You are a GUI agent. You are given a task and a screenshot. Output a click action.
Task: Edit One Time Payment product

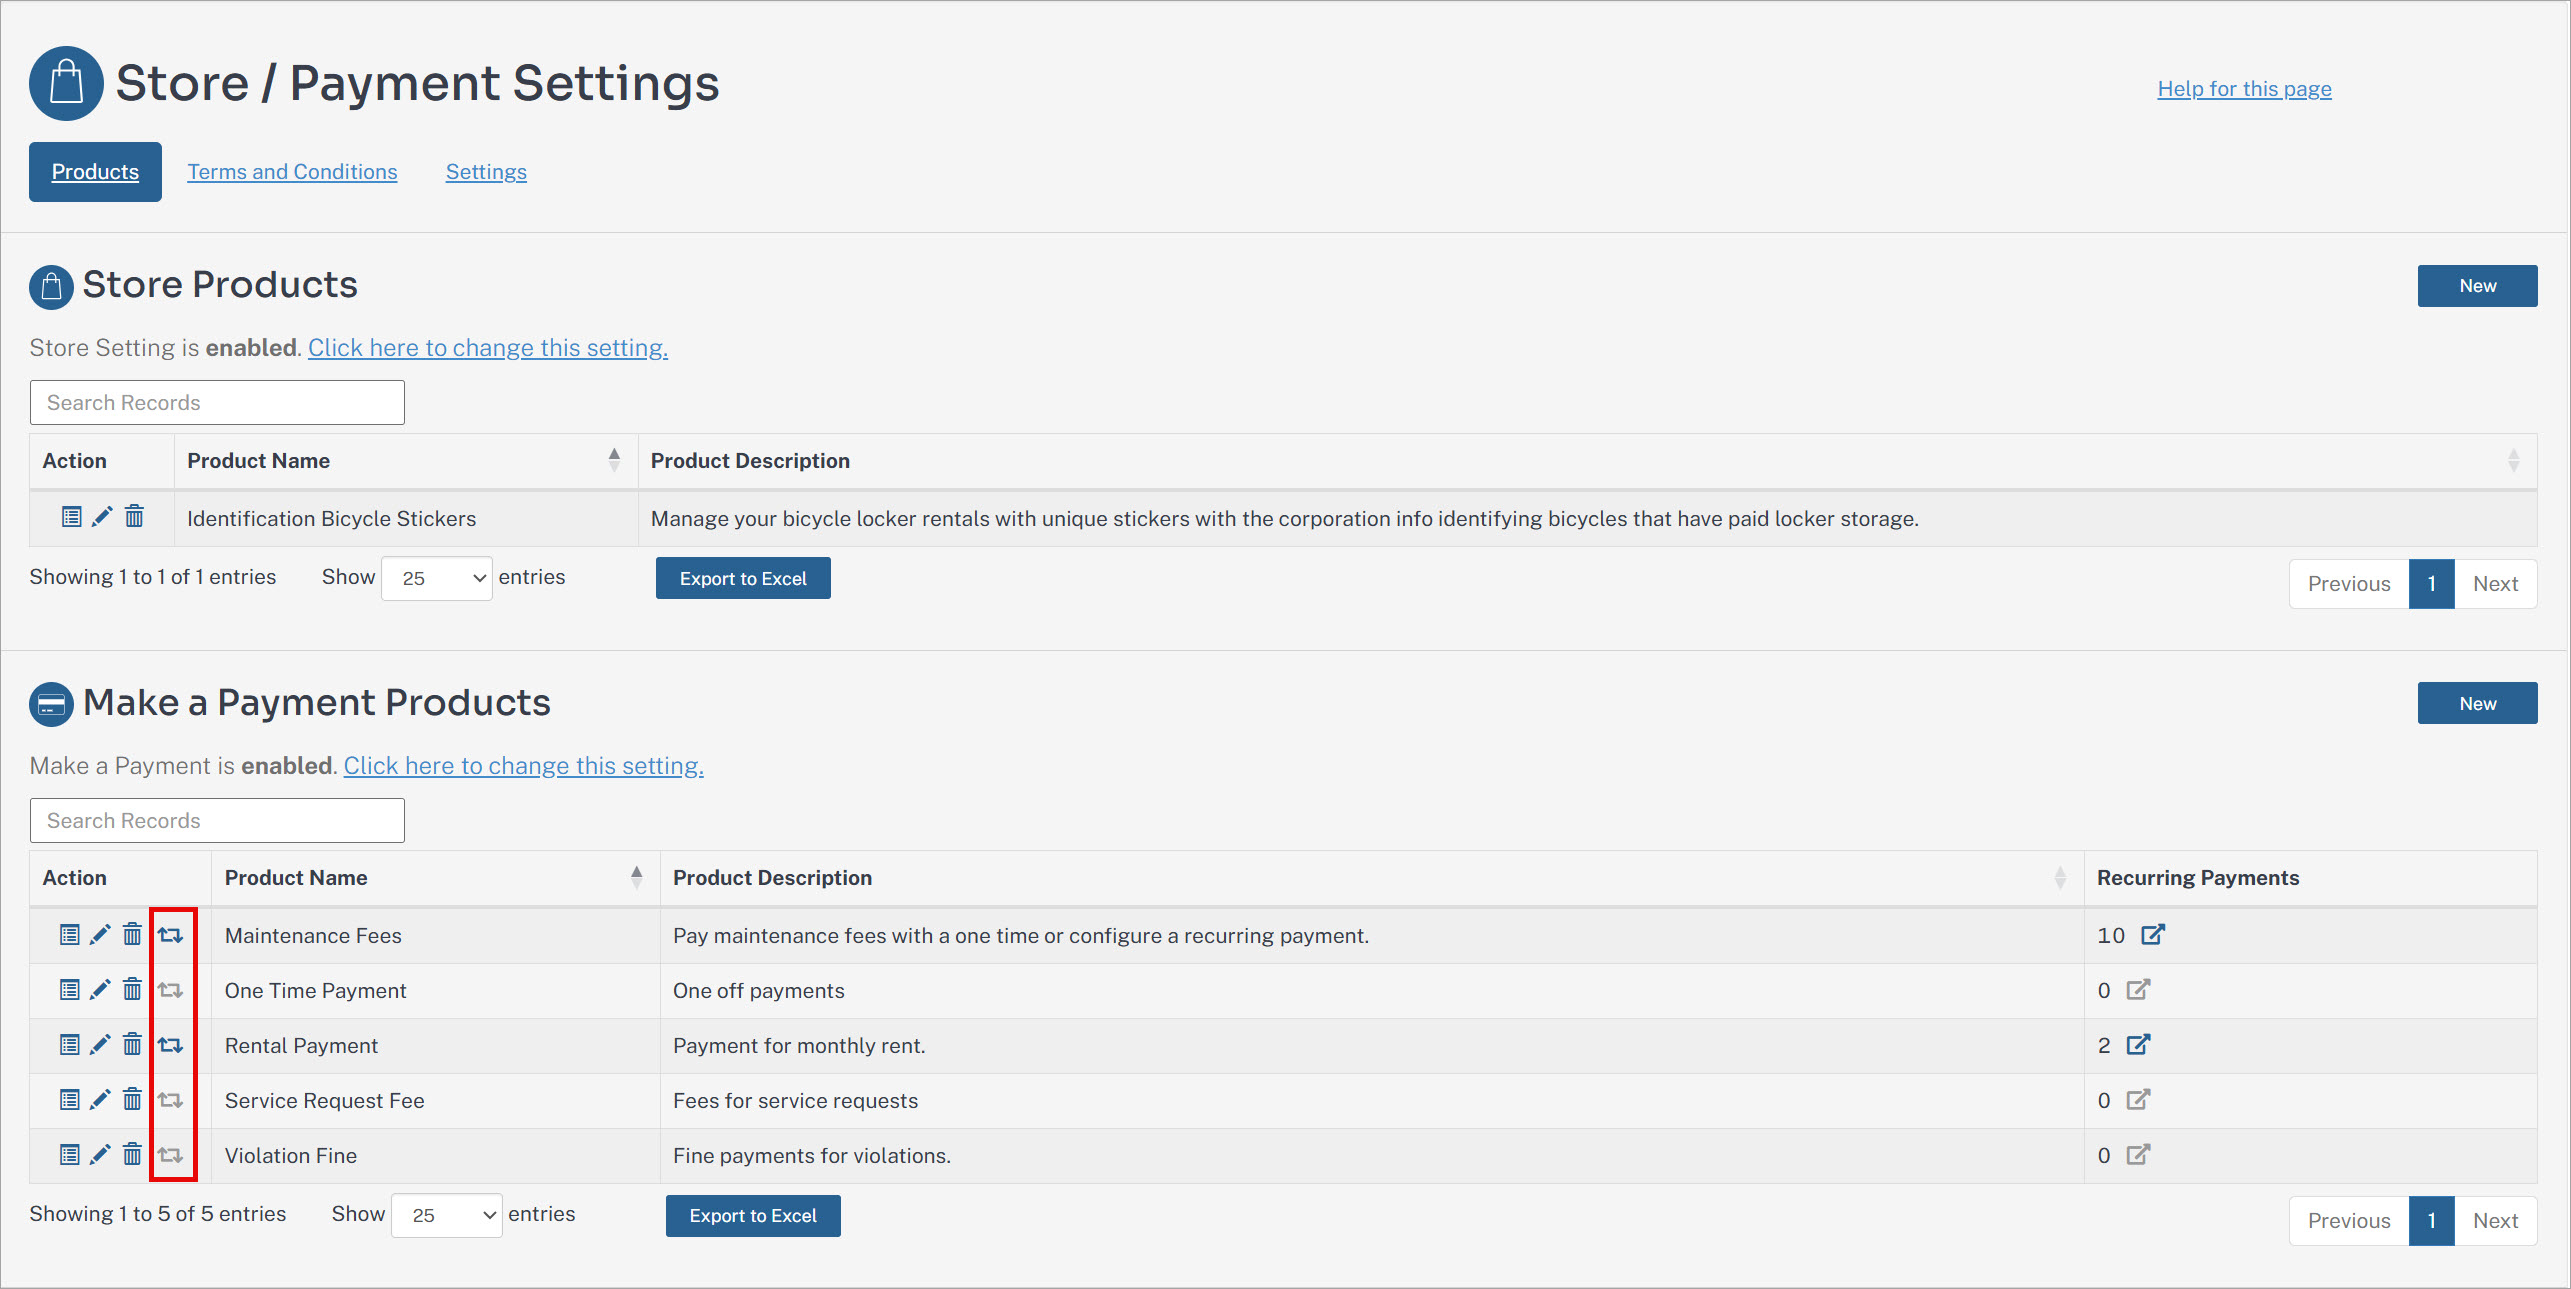point(100,990)
